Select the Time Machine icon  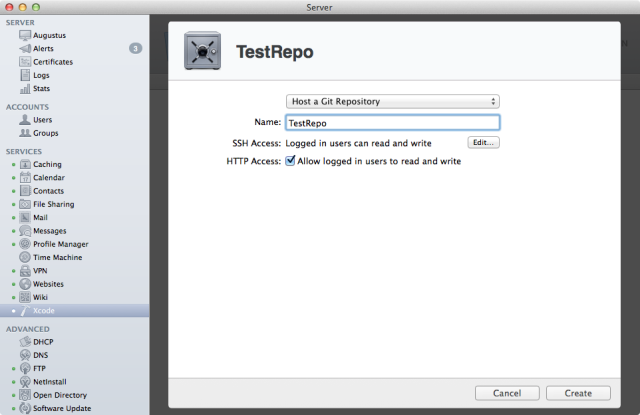coord(25,257)
